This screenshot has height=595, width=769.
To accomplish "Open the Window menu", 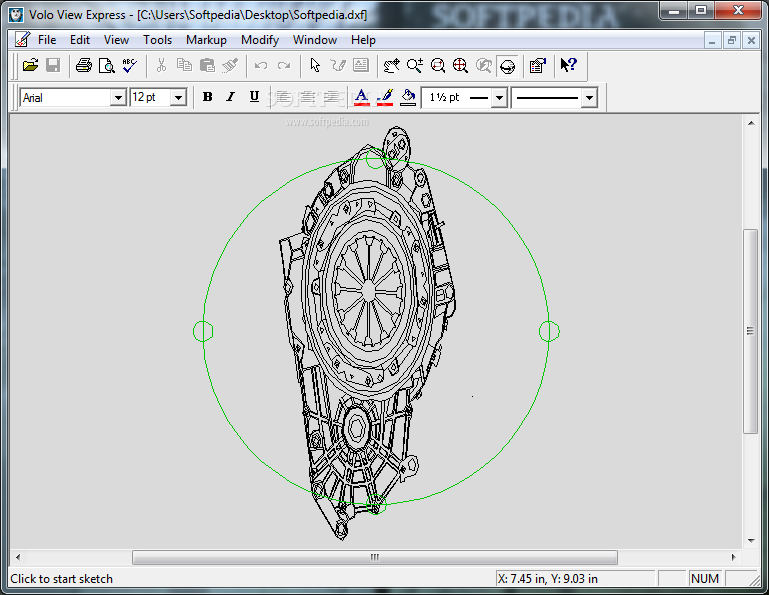I will click(x=315, y=40).
